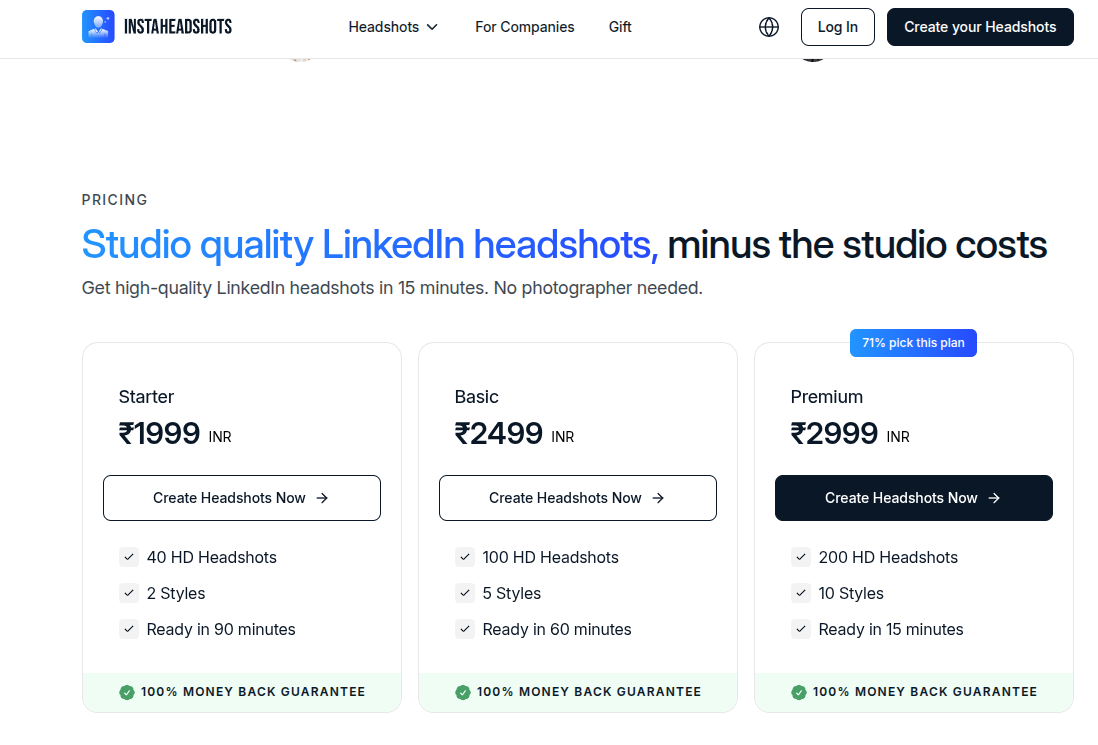Click the checkmark beside 5 Styles
Viewport: 1098px width, 745px height.
click(x=465, y=593)
